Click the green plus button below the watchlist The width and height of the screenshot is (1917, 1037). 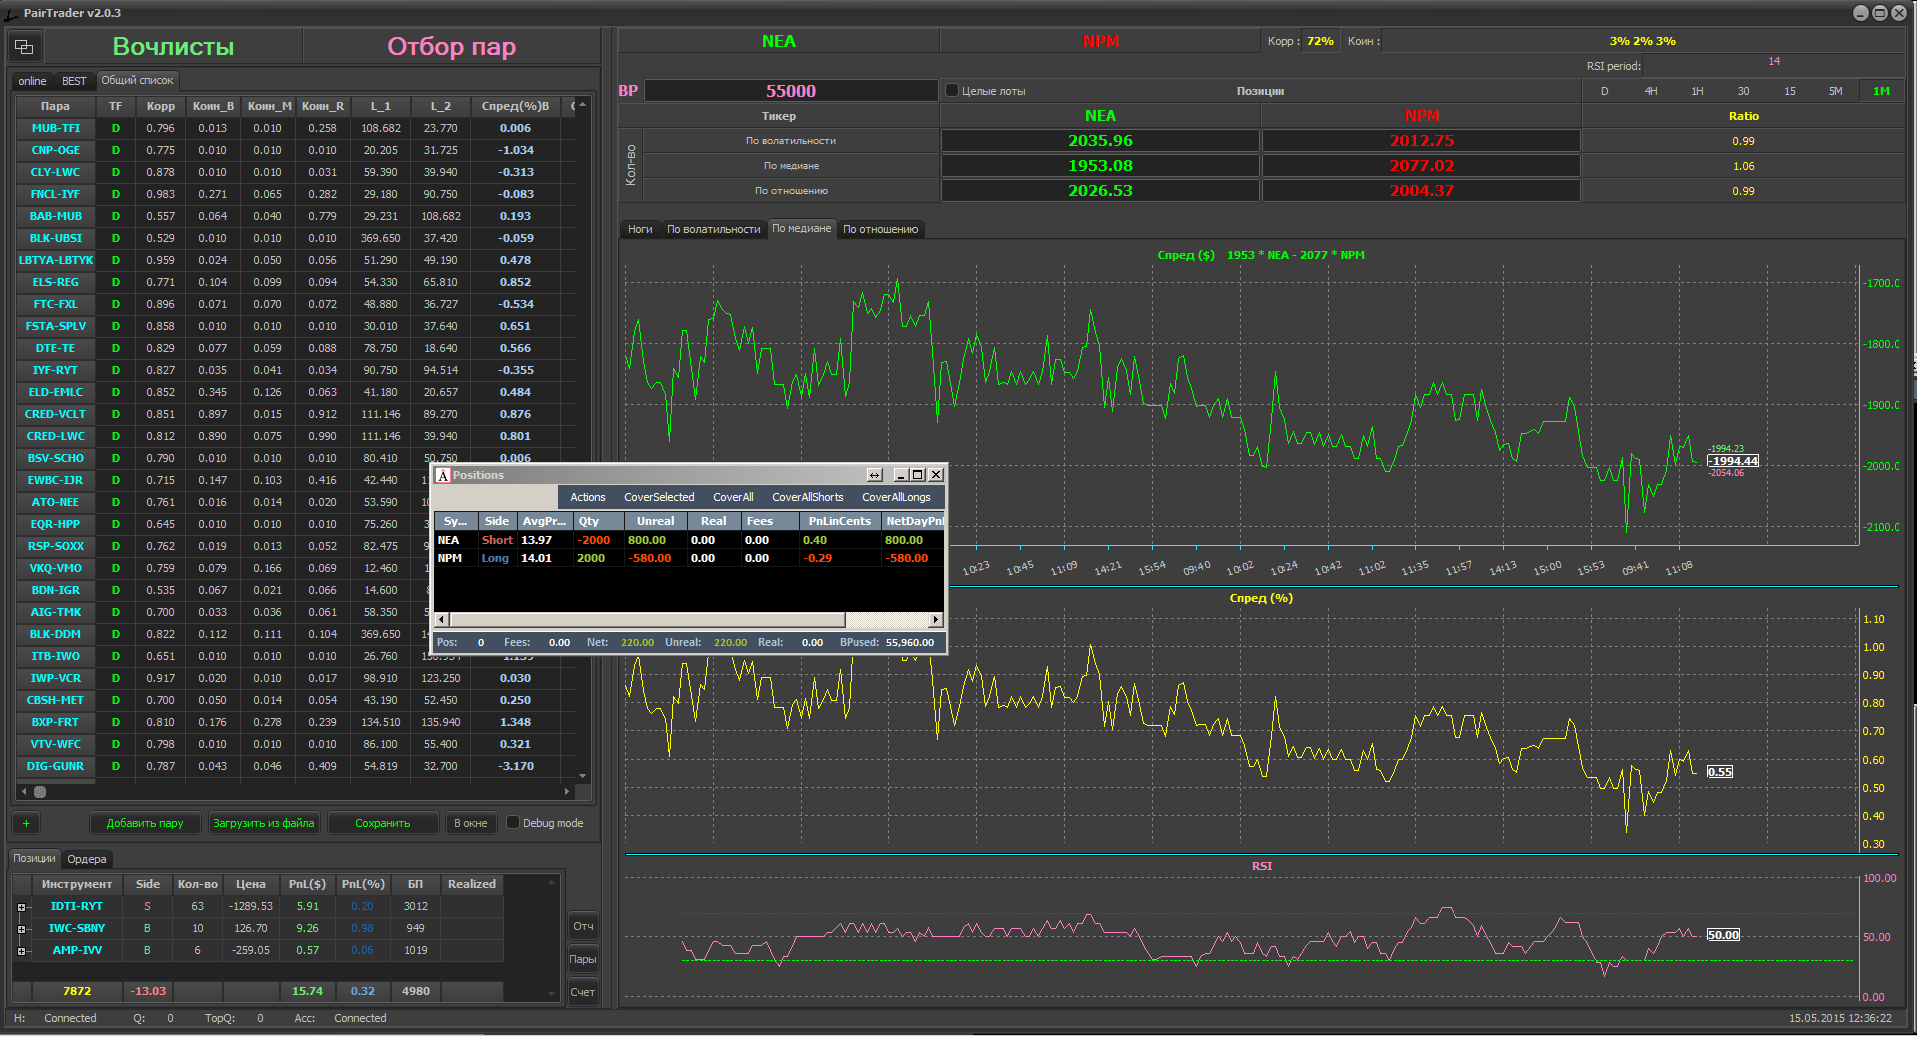pos(26,823)
